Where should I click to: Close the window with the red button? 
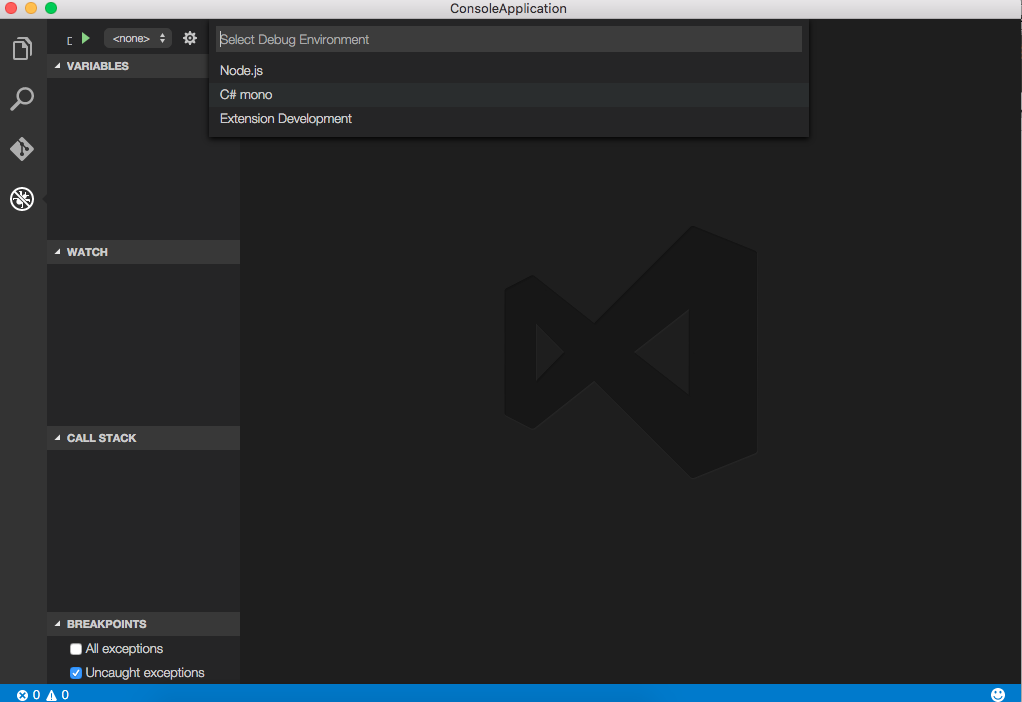[10, 8]
